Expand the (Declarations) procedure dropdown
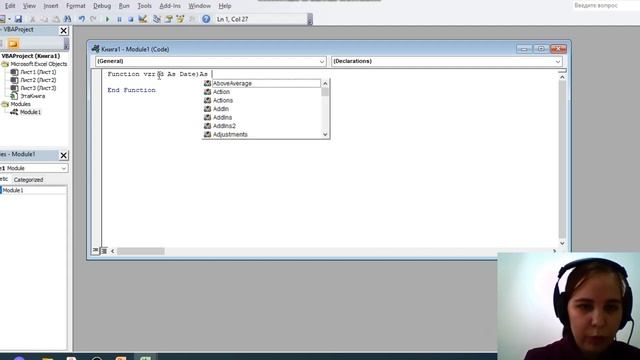 [558, 62]
